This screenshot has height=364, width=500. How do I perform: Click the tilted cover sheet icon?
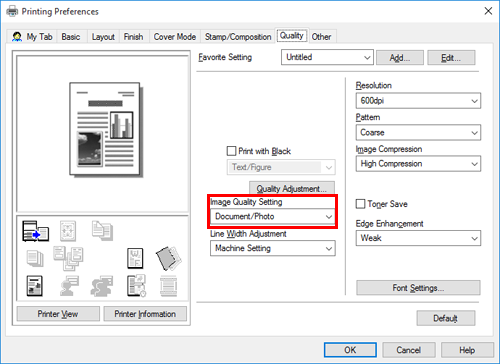pos(169,258)
